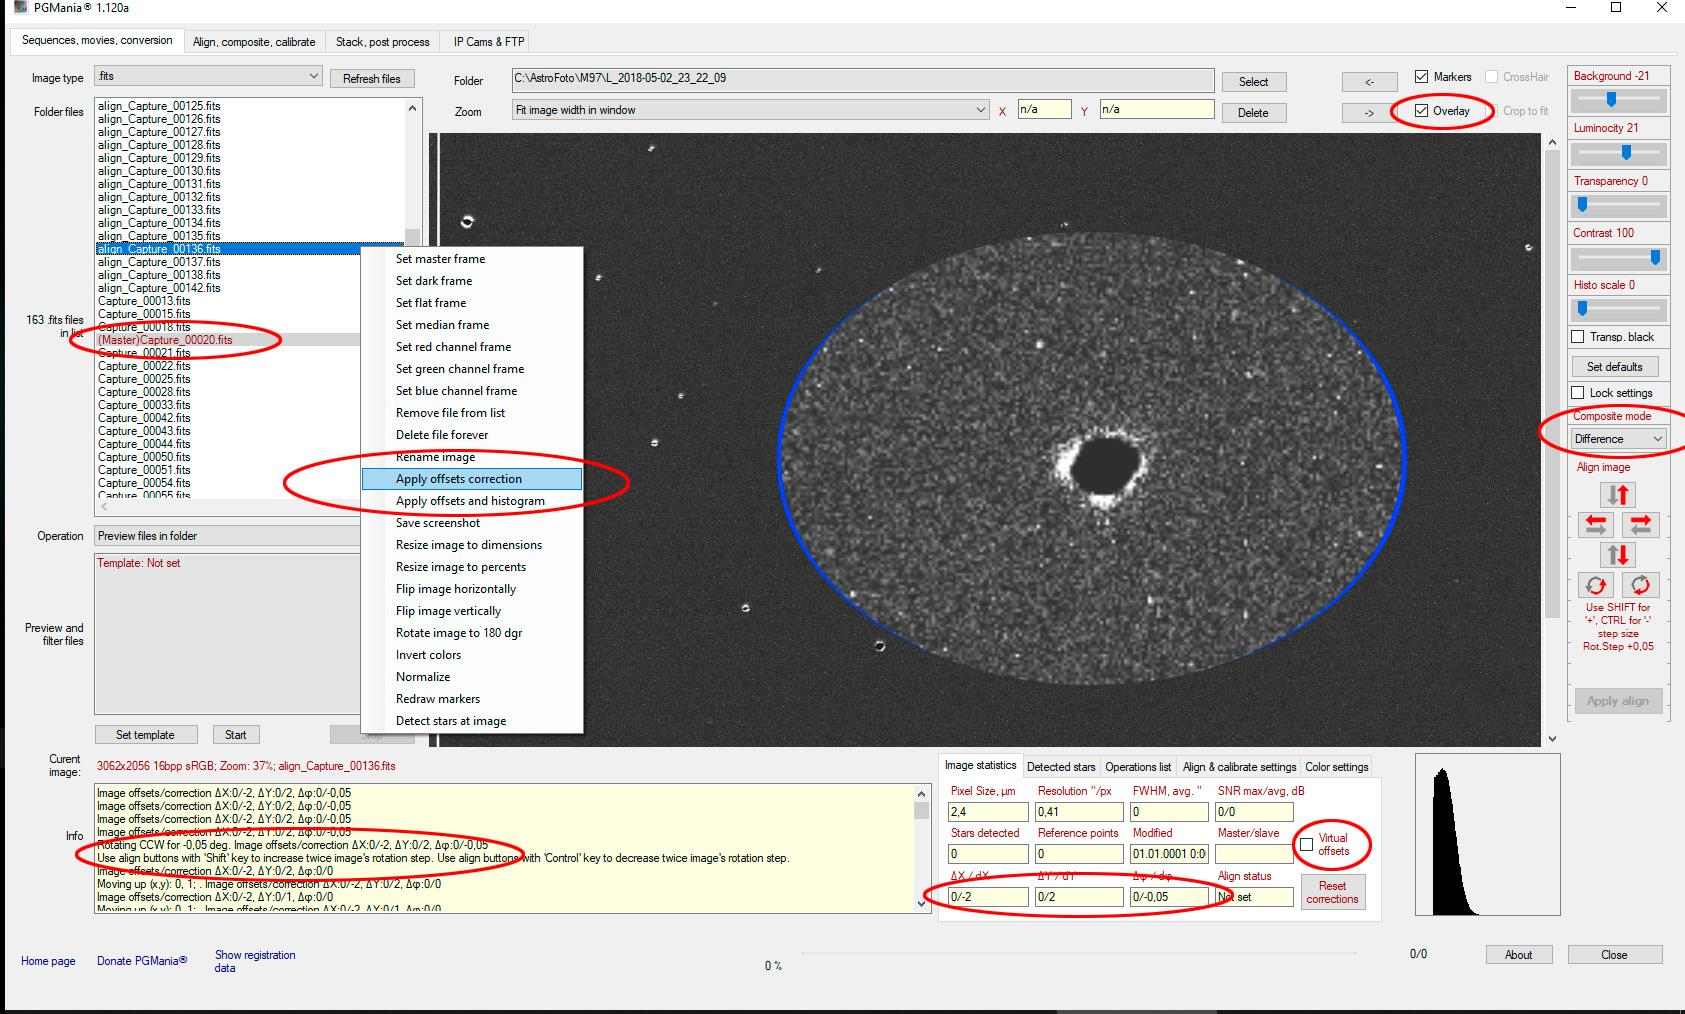Viewport: 1685px width, 1014px height.
Task: Click the left rotate icon under Align image
Action: 1596,585
